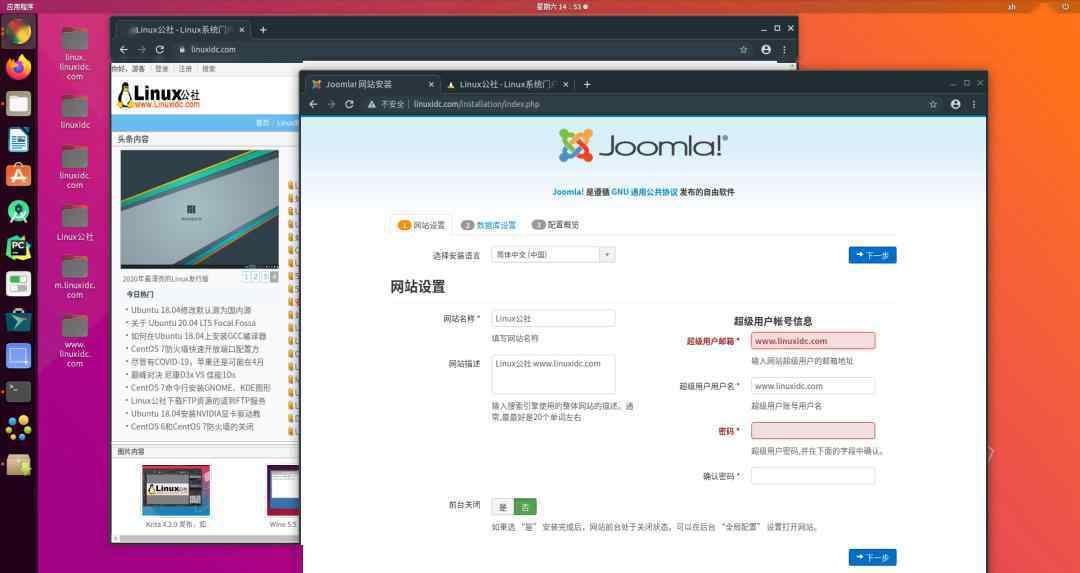Open the Linux公社 desktop folder
The image size is (1080, 573).
(x=74, y=222)
